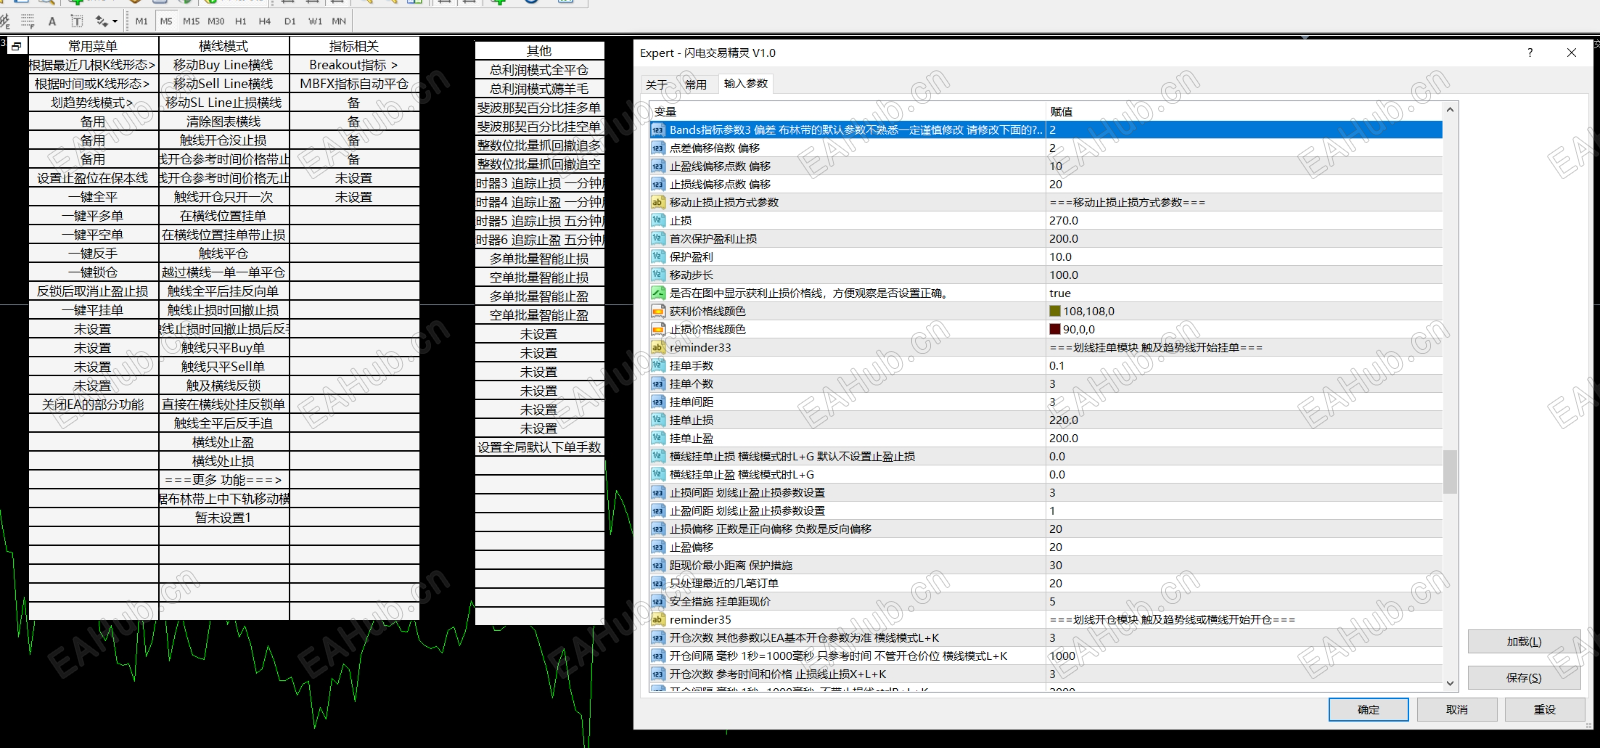Click the color-type icon beside 止损价格线颜色
Screen dimensions: 1600x748
(658, 329)
